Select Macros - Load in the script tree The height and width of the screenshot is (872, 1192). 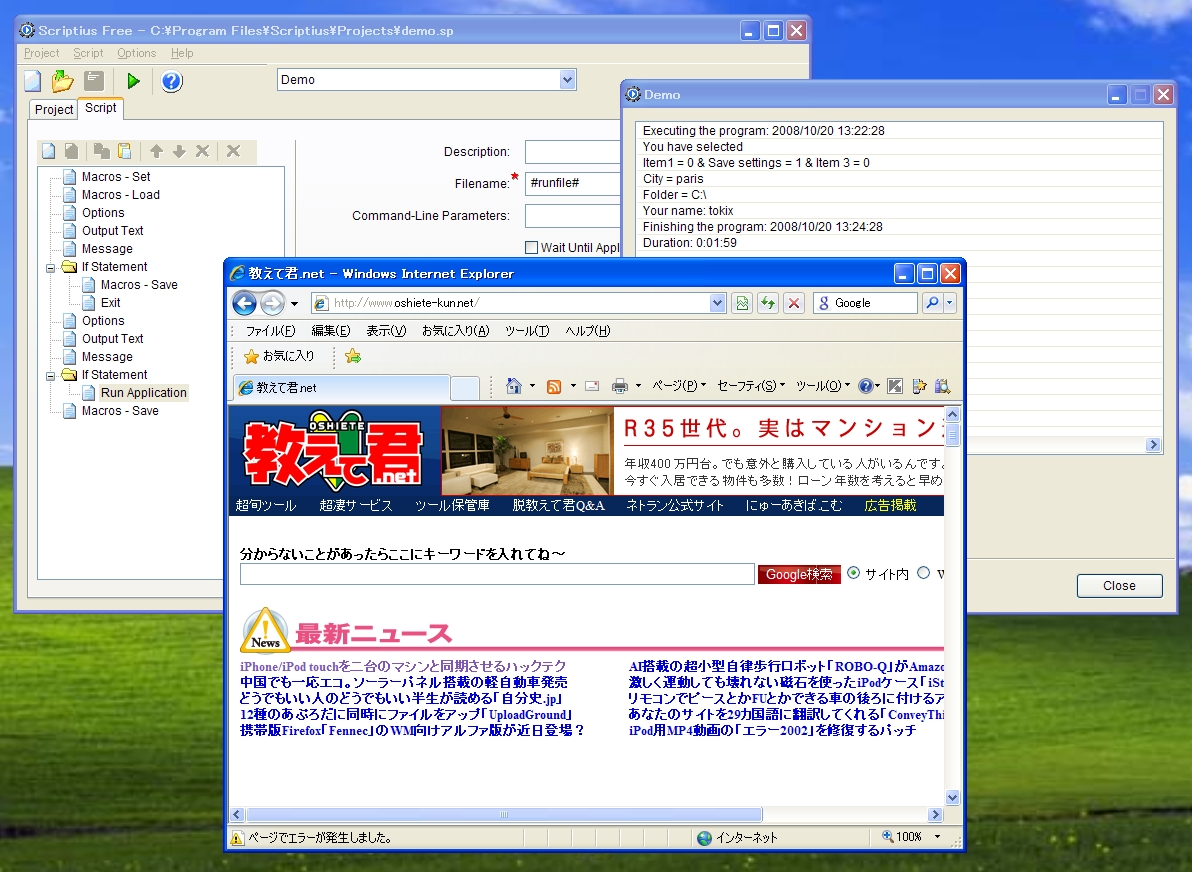(x=121, y=195)
